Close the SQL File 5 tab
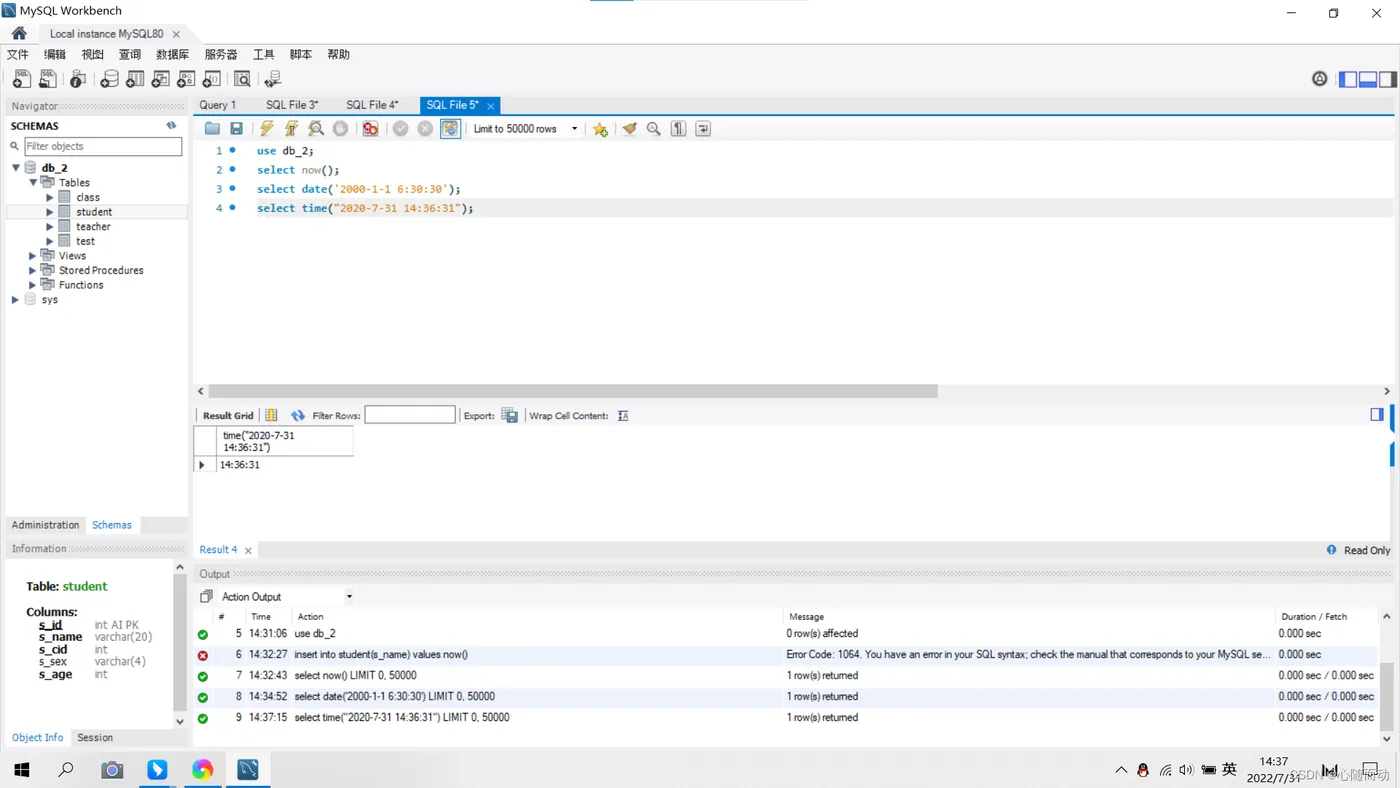The width and height of the screenshot is (1400, 788). [x=490, y=106]
